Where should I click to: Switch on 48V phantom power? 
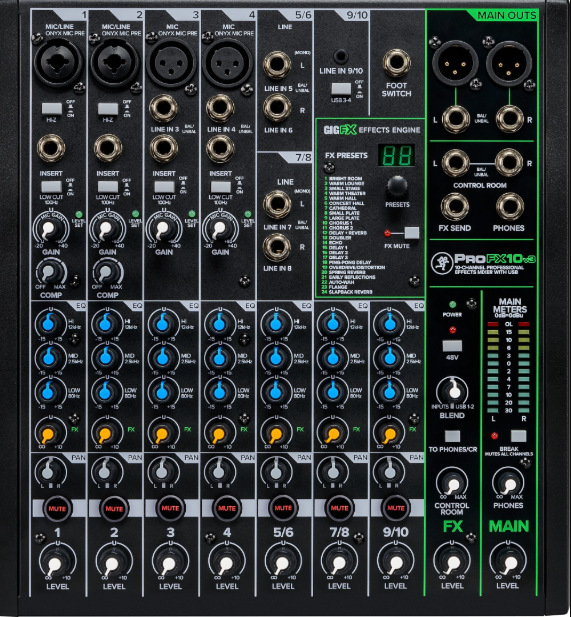coord(452,346)
